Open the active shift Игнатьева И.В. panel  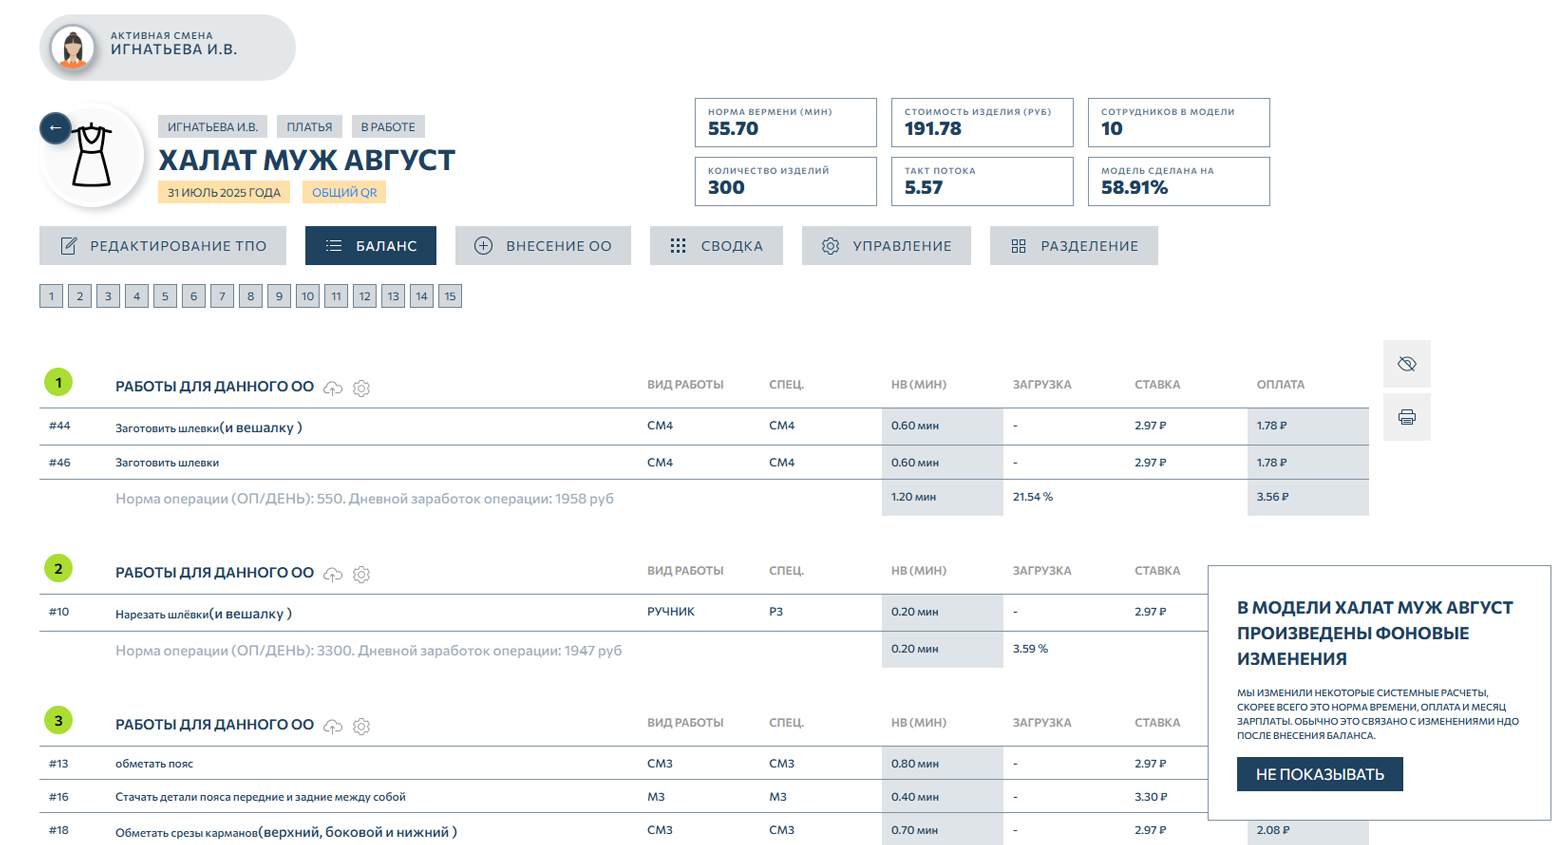168,47
